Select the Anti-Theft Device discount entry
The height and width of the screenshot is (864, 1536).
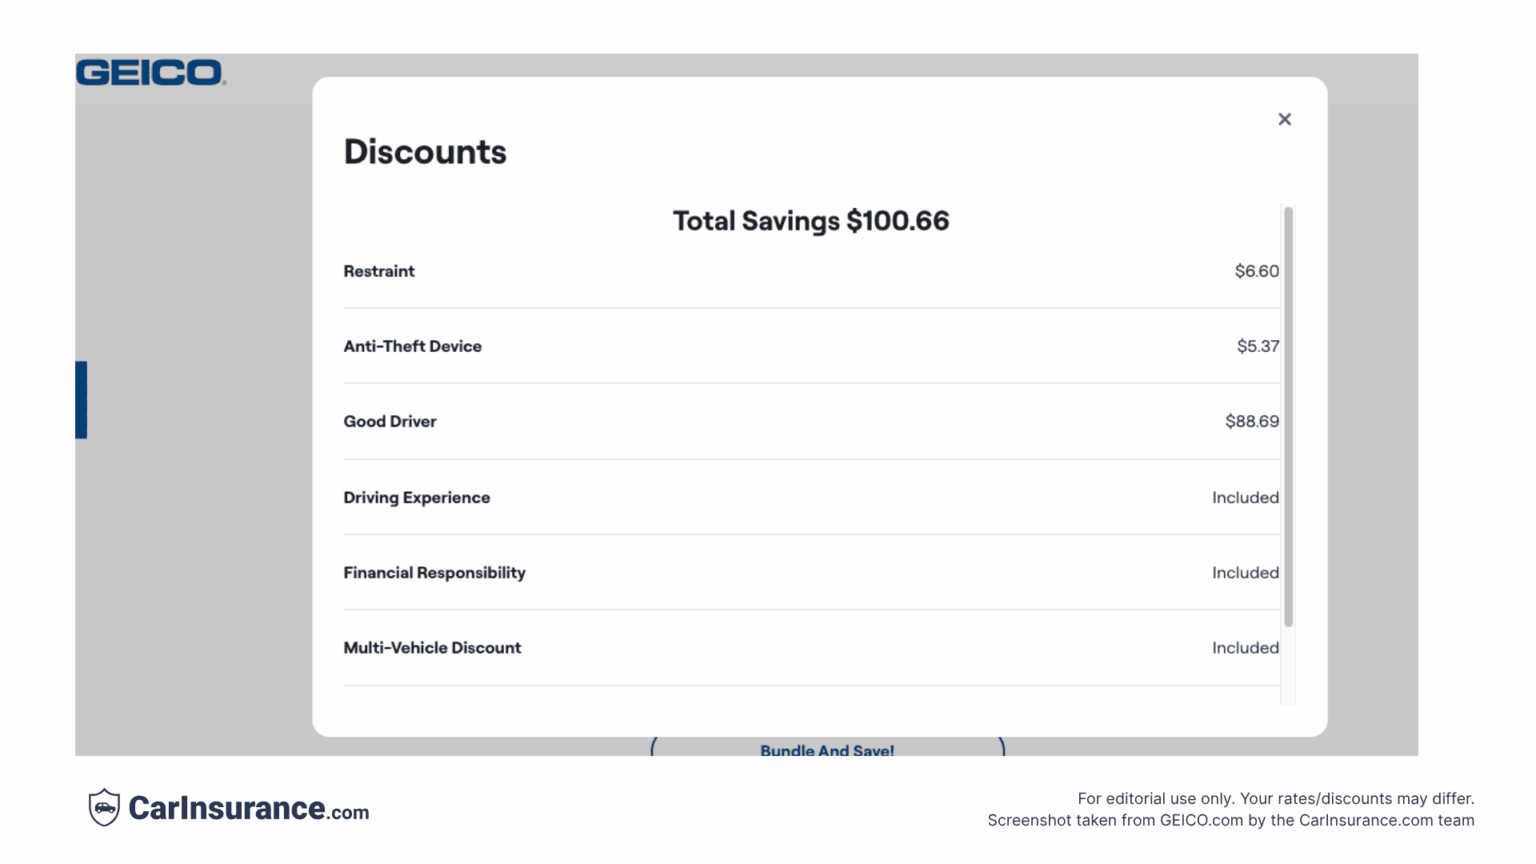413,346
